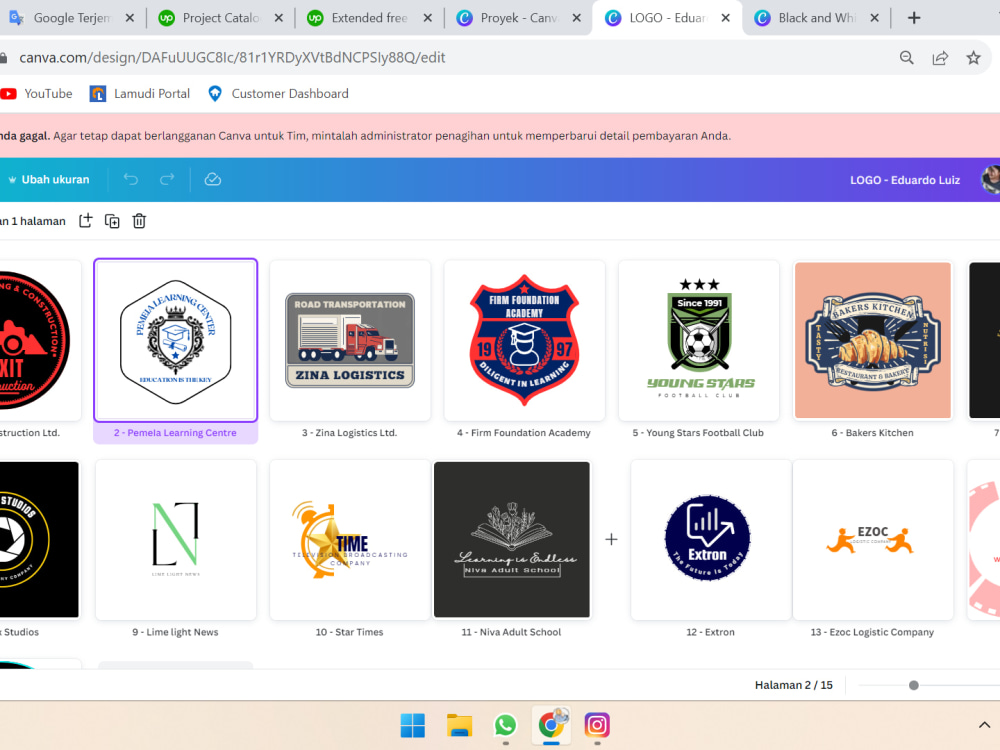Select the Bakers Kitchen page thumbnail
This screenshot has height=750, width=1000.
872,341
